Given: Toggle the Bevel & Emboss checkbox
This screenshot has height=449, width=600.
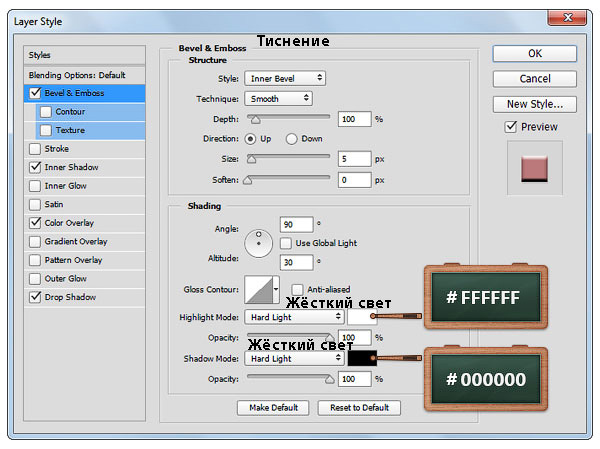Looking at the screenshot, I should 35,93.
